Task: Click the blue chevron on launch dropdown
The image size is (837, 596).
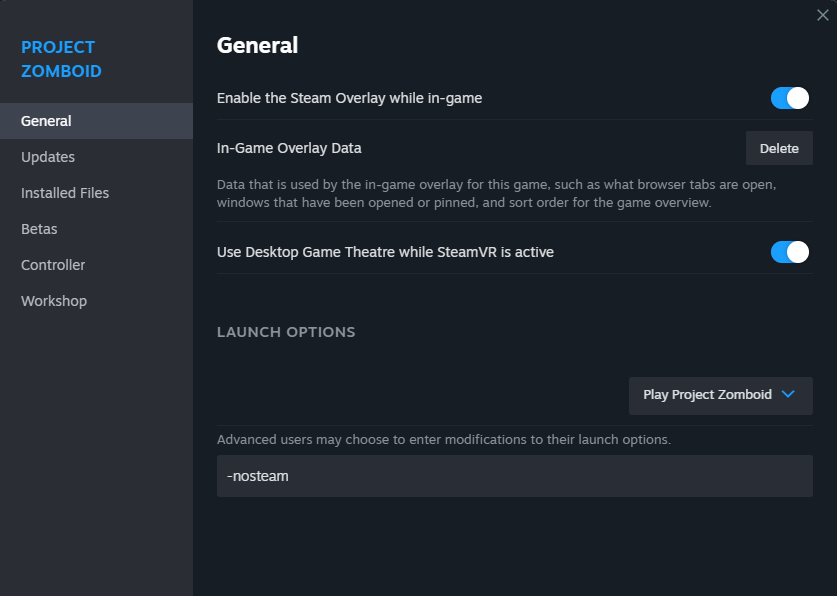Action: pyautogui.click(x=788, y=395)
